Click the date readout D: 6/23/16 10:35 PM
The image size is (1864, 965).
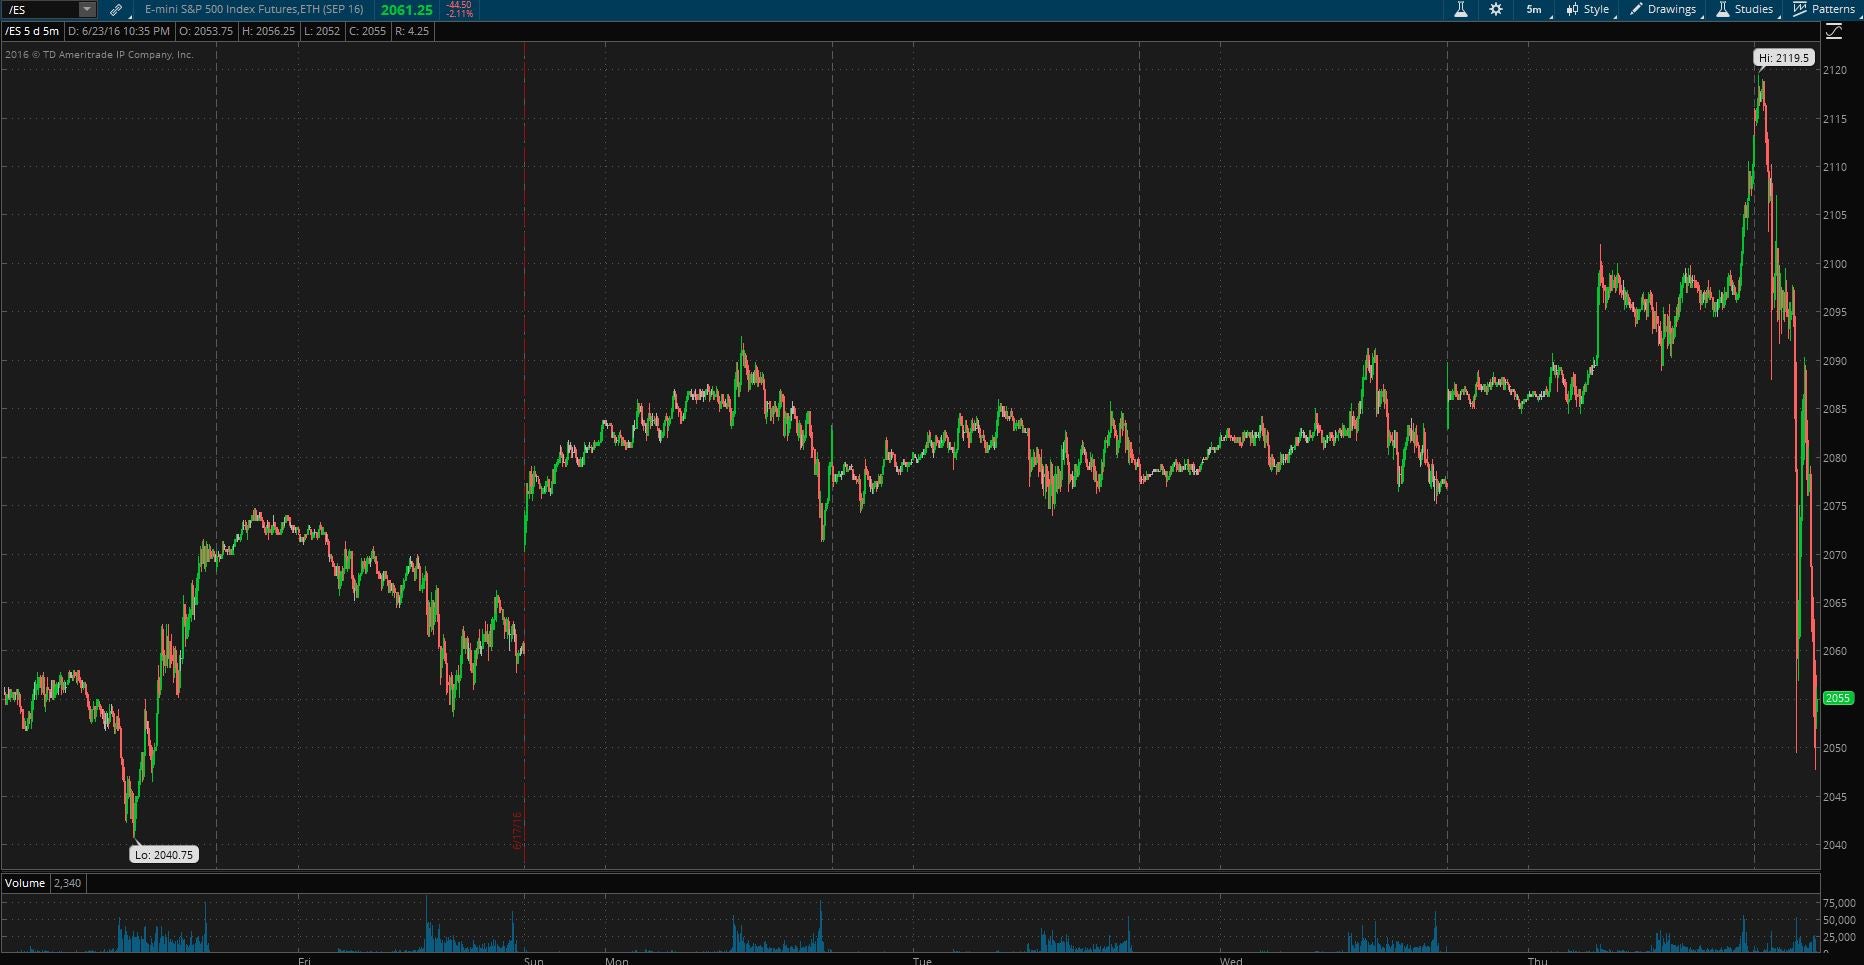click(119, 31)
